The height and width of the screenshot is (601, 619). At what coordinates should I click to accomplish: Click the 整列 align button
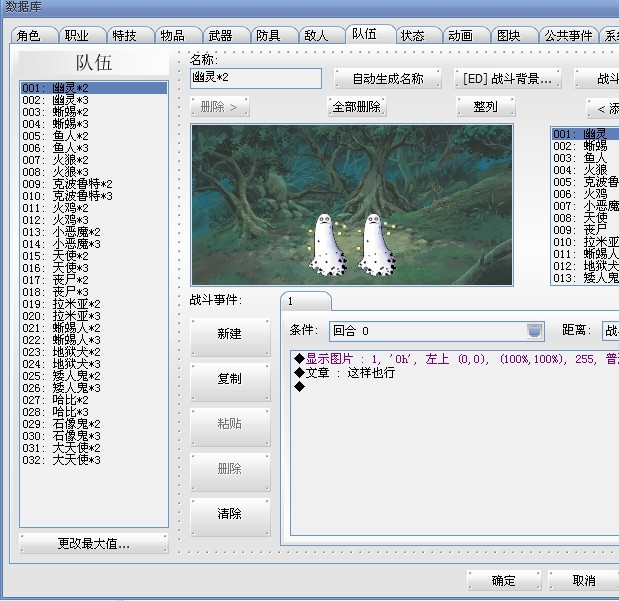(x=486, y=107)
